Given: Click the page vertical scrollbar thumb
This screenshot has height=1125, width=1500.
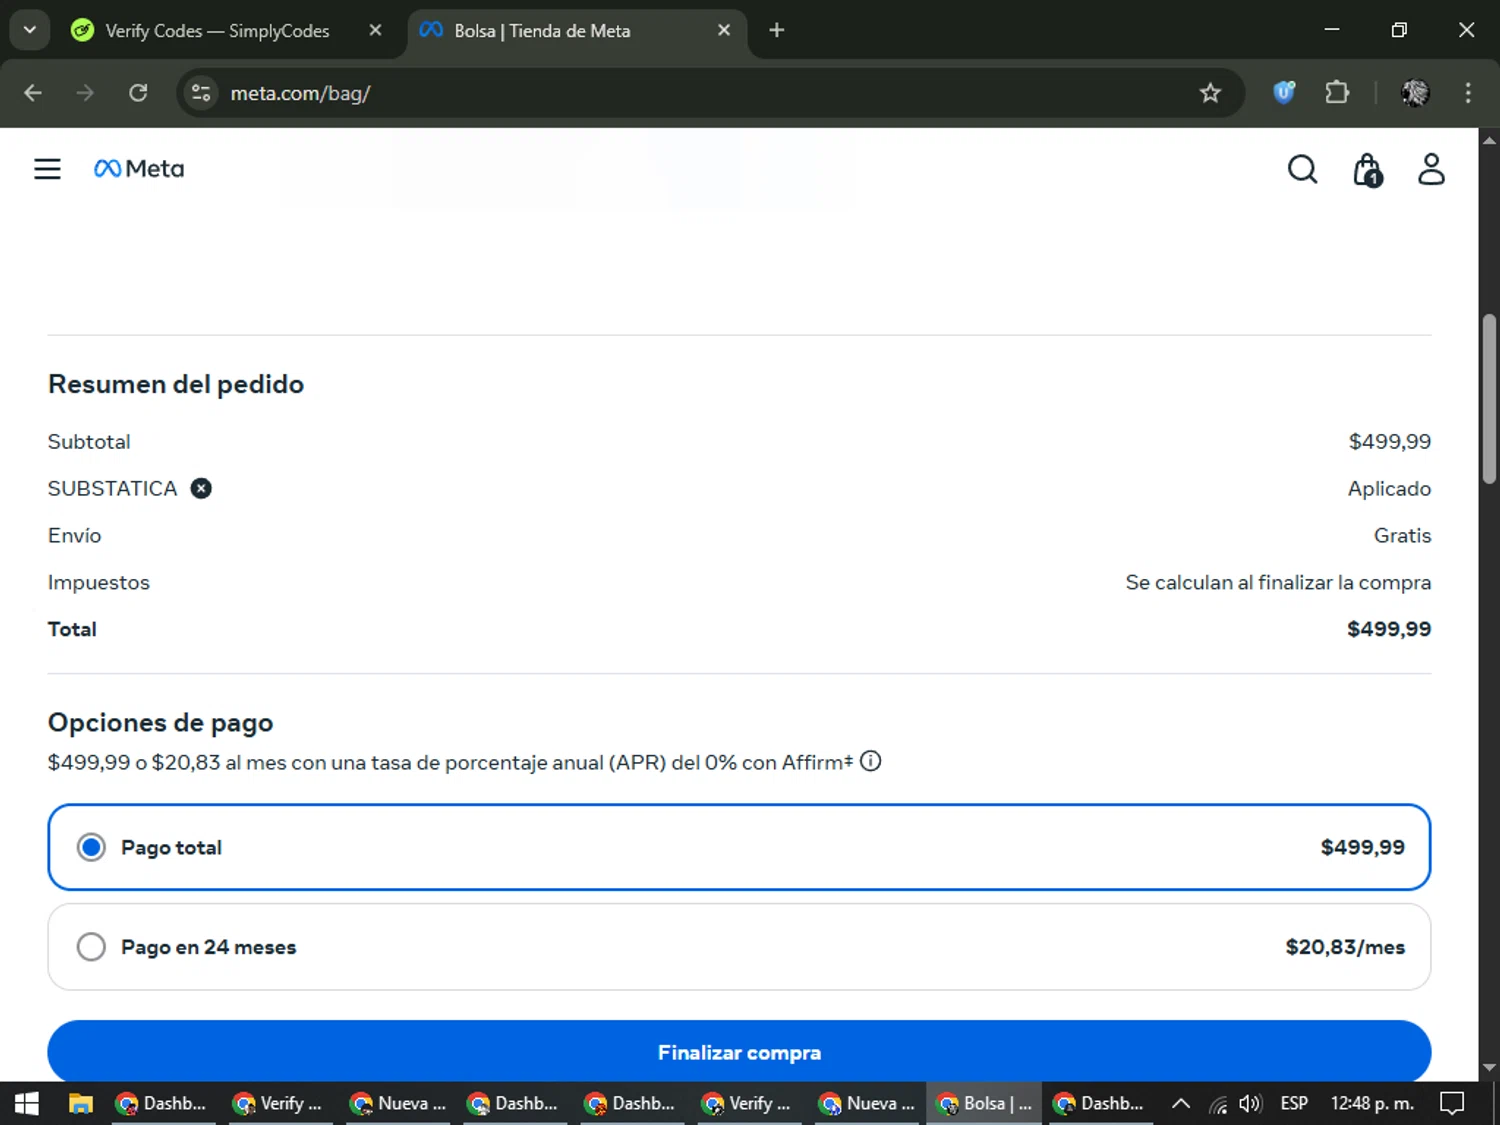Looking at the screenshot, I should coord(1489,399).
